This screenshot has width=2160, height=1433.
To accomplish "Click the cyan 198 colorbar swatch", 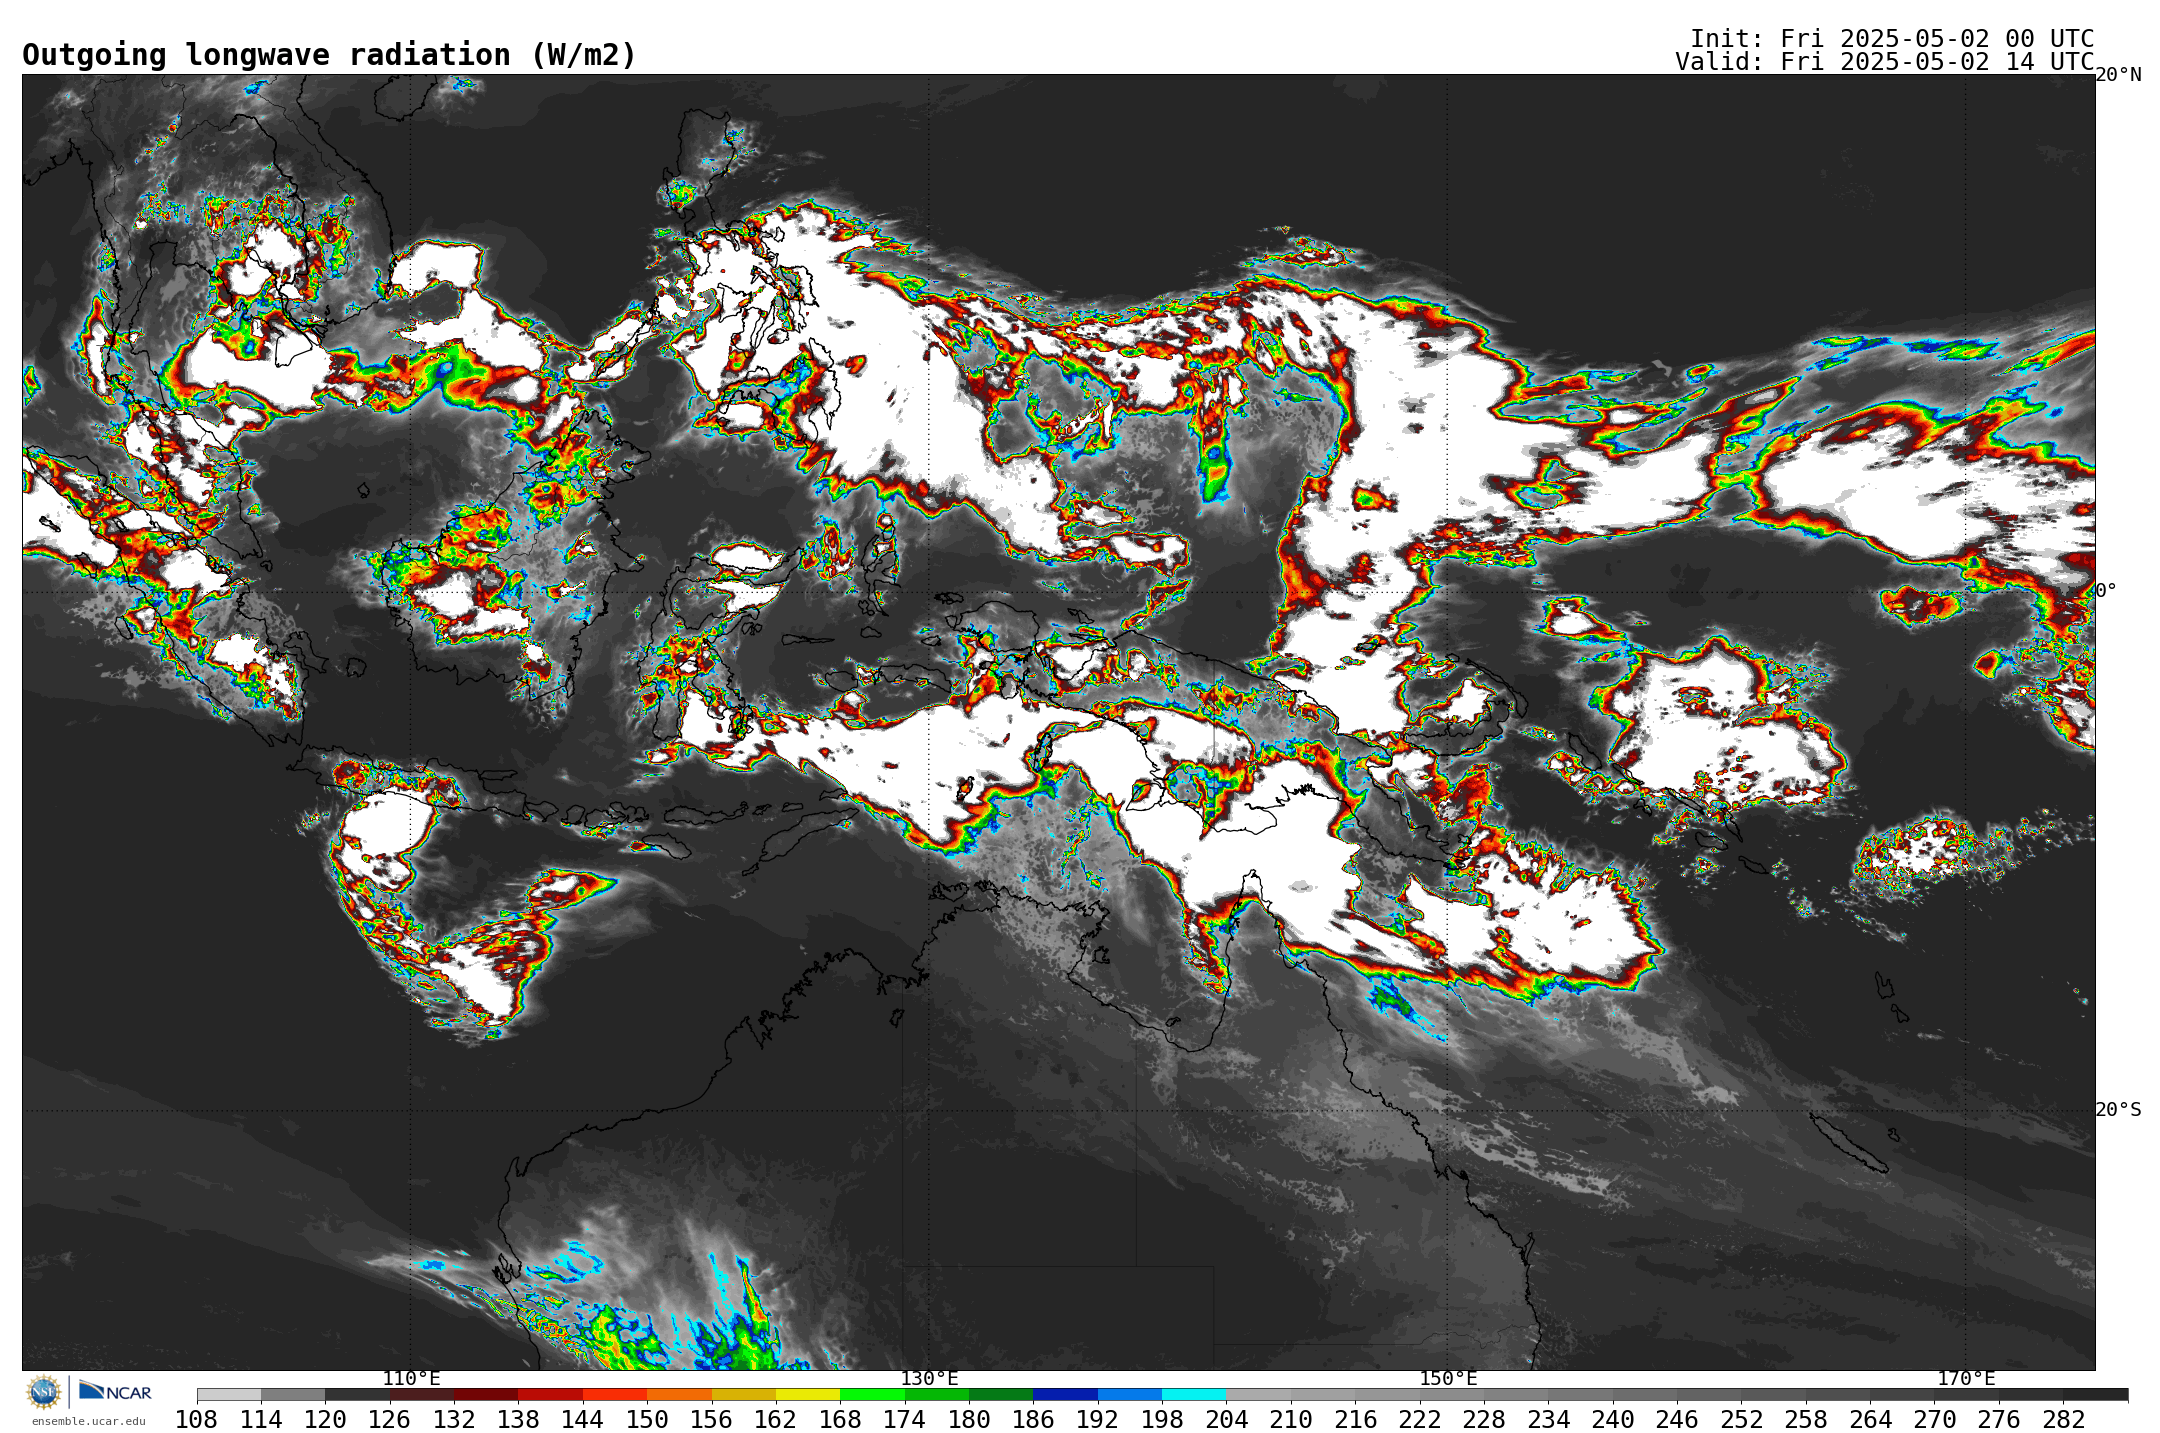I will [1194, 1394].
